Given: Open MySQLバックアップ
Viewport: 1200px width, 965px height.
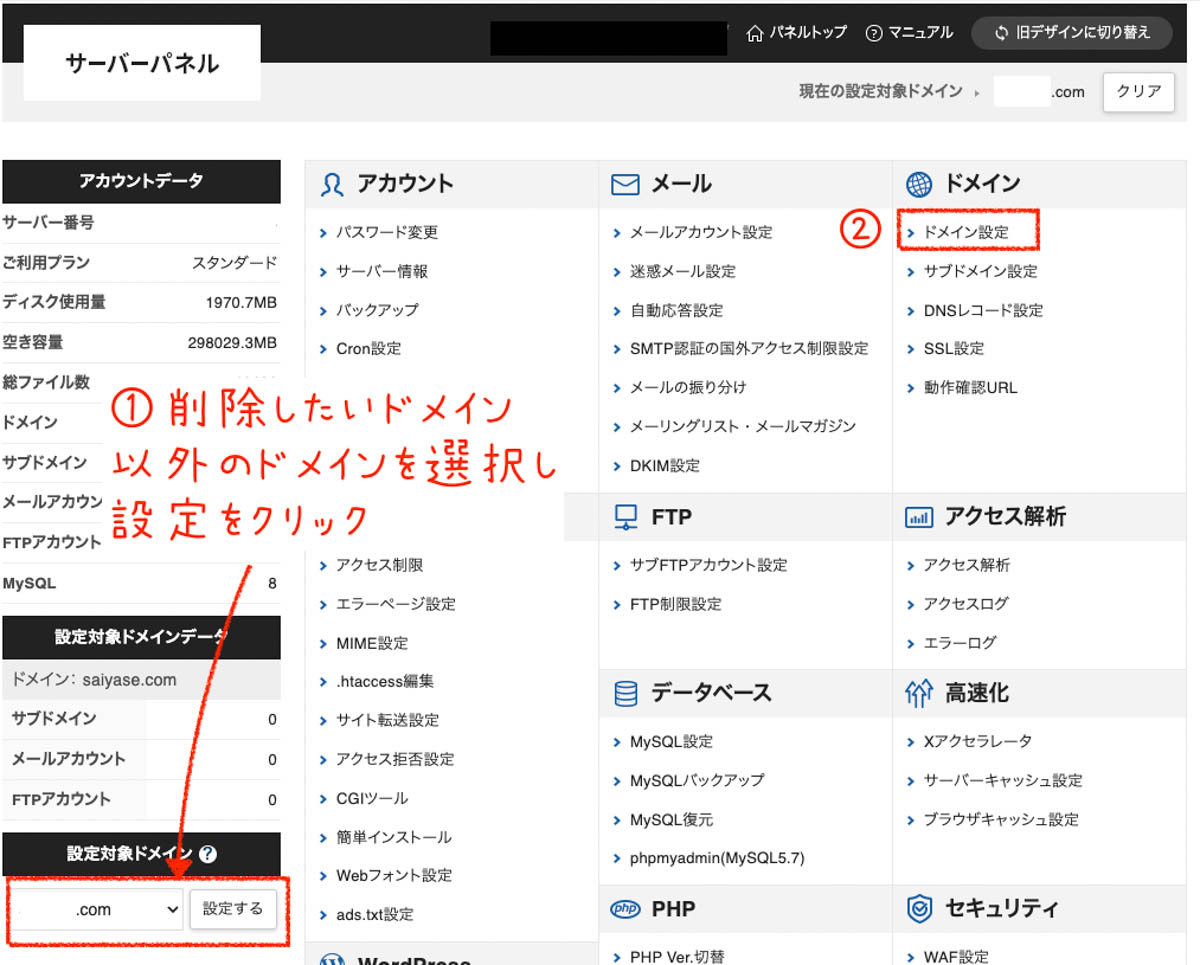Looking at the screenshot, I should (x=697, y=780).
